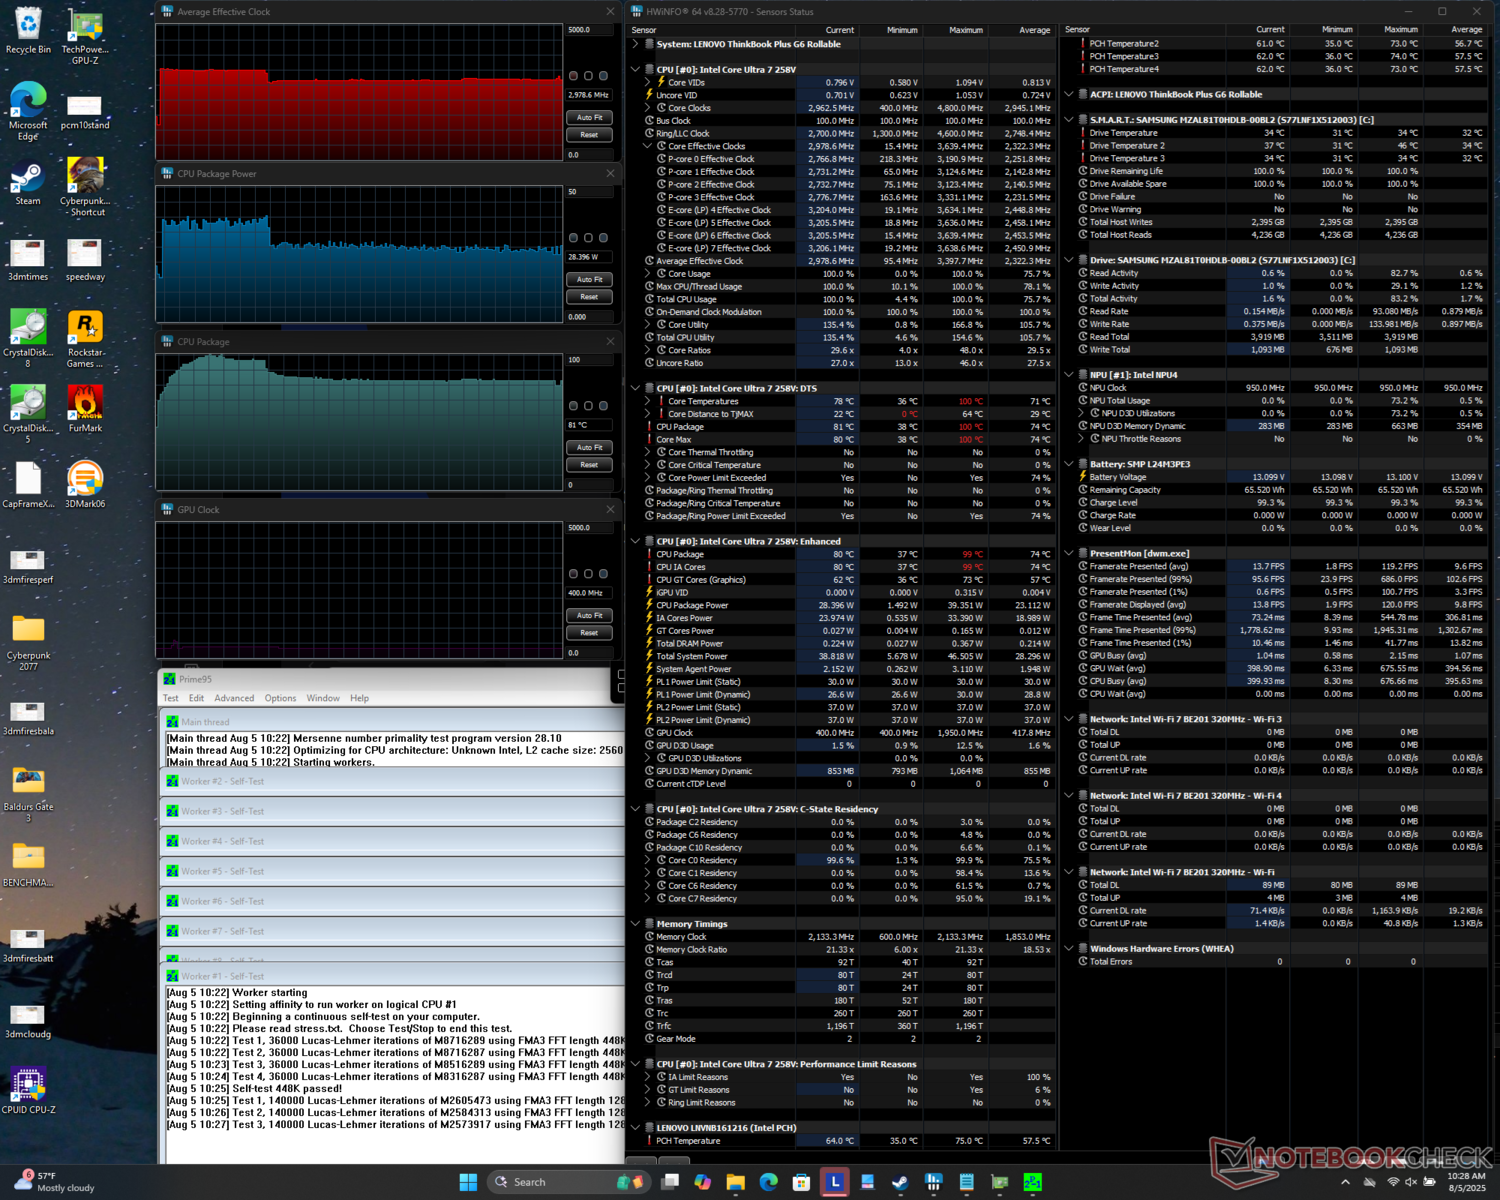Open the Prime95 Edit menu
Screen dimensions: 1500x1200
[x=196, y=698]
